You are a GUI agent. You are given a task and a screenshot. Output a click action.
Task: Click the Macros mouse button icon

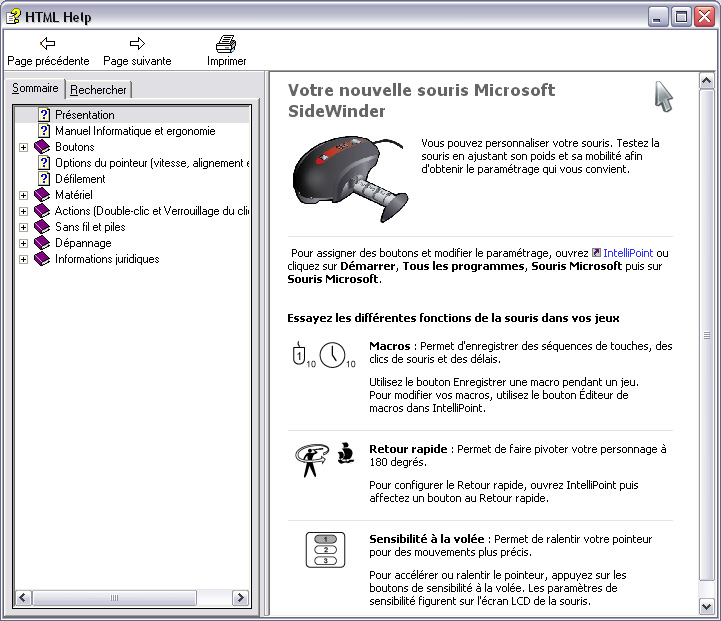299,354
